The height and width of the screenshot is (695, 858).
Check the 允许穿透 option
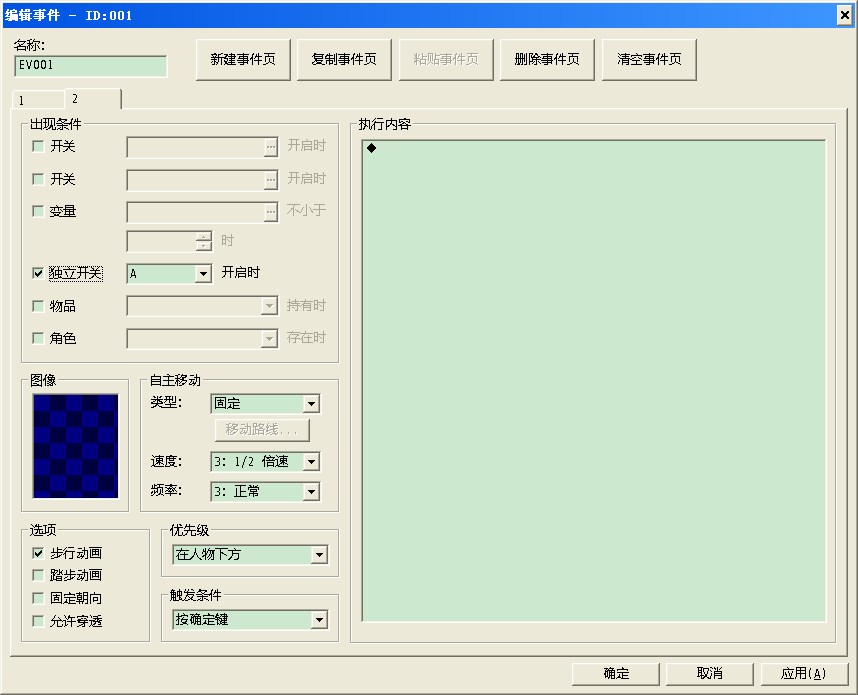(x=38, y=621)
